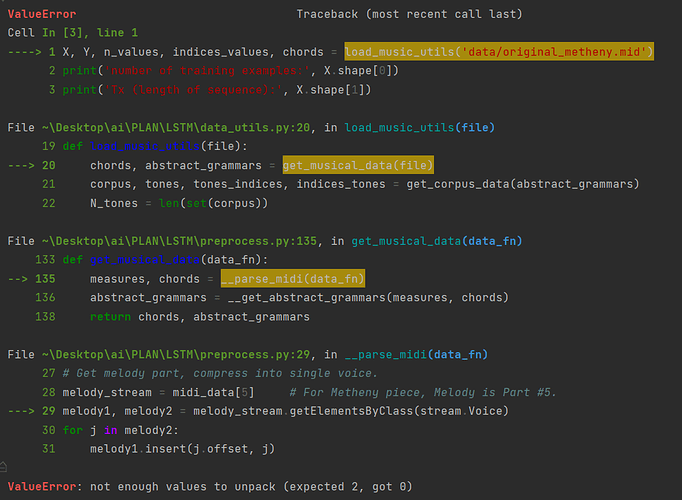The height and width of the screenshot is (500, 682).
Task: Click __get_abstract_grammars(measures, chords) on line 136
Action: (368, 297)
